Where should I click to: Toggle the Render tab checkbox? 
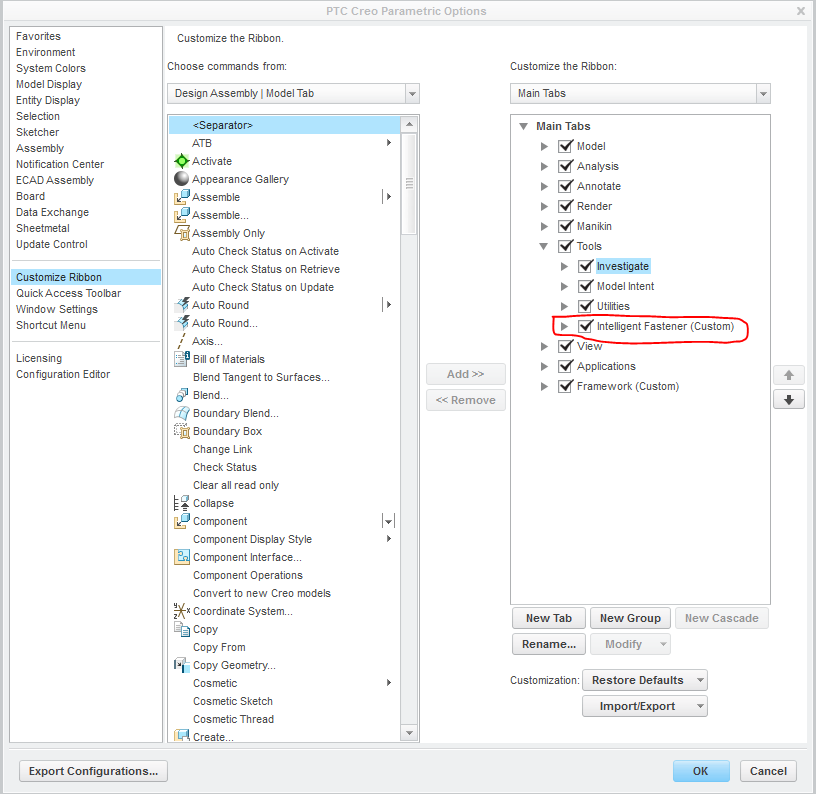click(565, 206)
